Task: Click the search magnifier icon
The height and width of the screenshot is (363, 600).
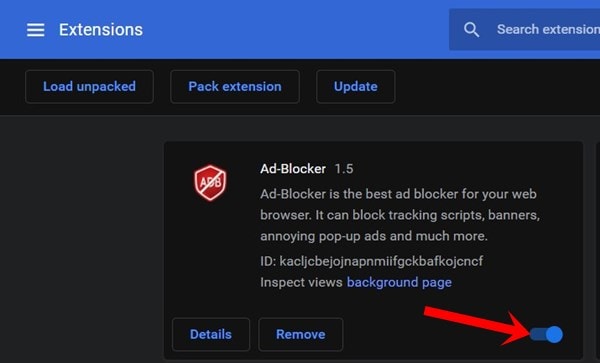Action: tap(471, 29)
